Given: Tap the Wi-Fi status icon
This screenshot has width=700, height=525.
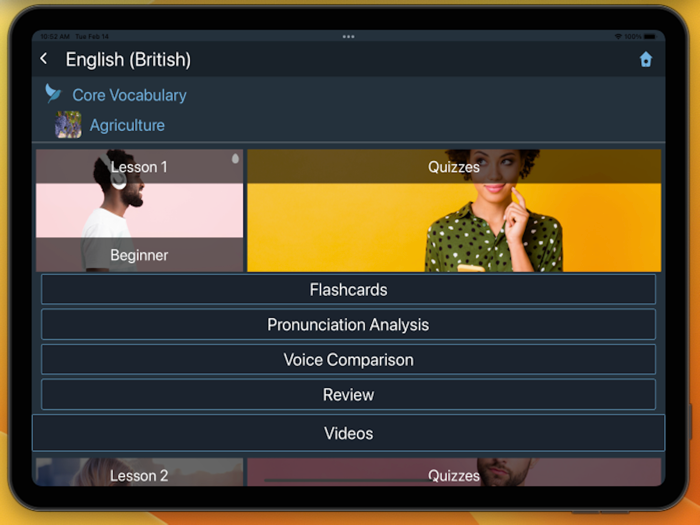Looking at the screenshot, I should (x=618, y=37).
